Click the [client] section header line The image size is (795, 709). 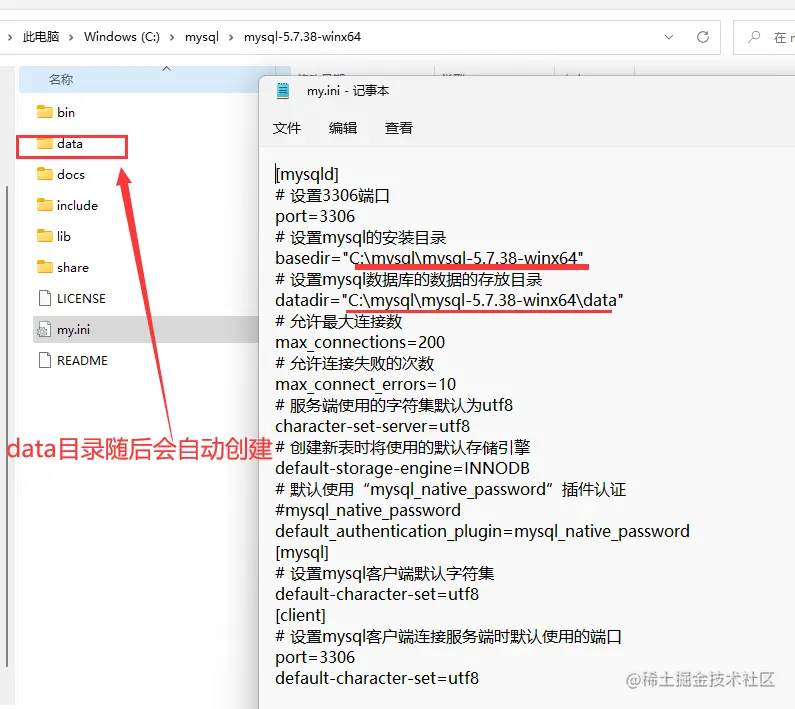coord(300,615)
